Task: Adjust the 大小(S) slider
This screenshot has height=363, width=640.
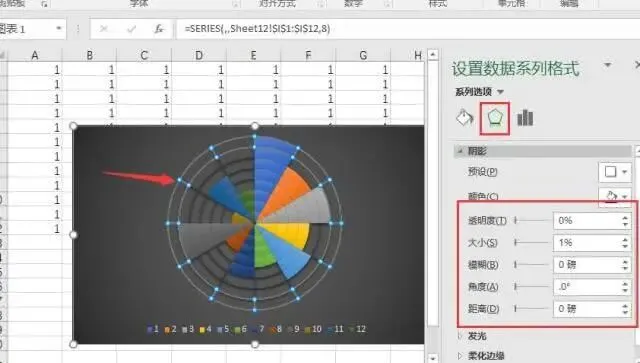Action: (531, 243)
